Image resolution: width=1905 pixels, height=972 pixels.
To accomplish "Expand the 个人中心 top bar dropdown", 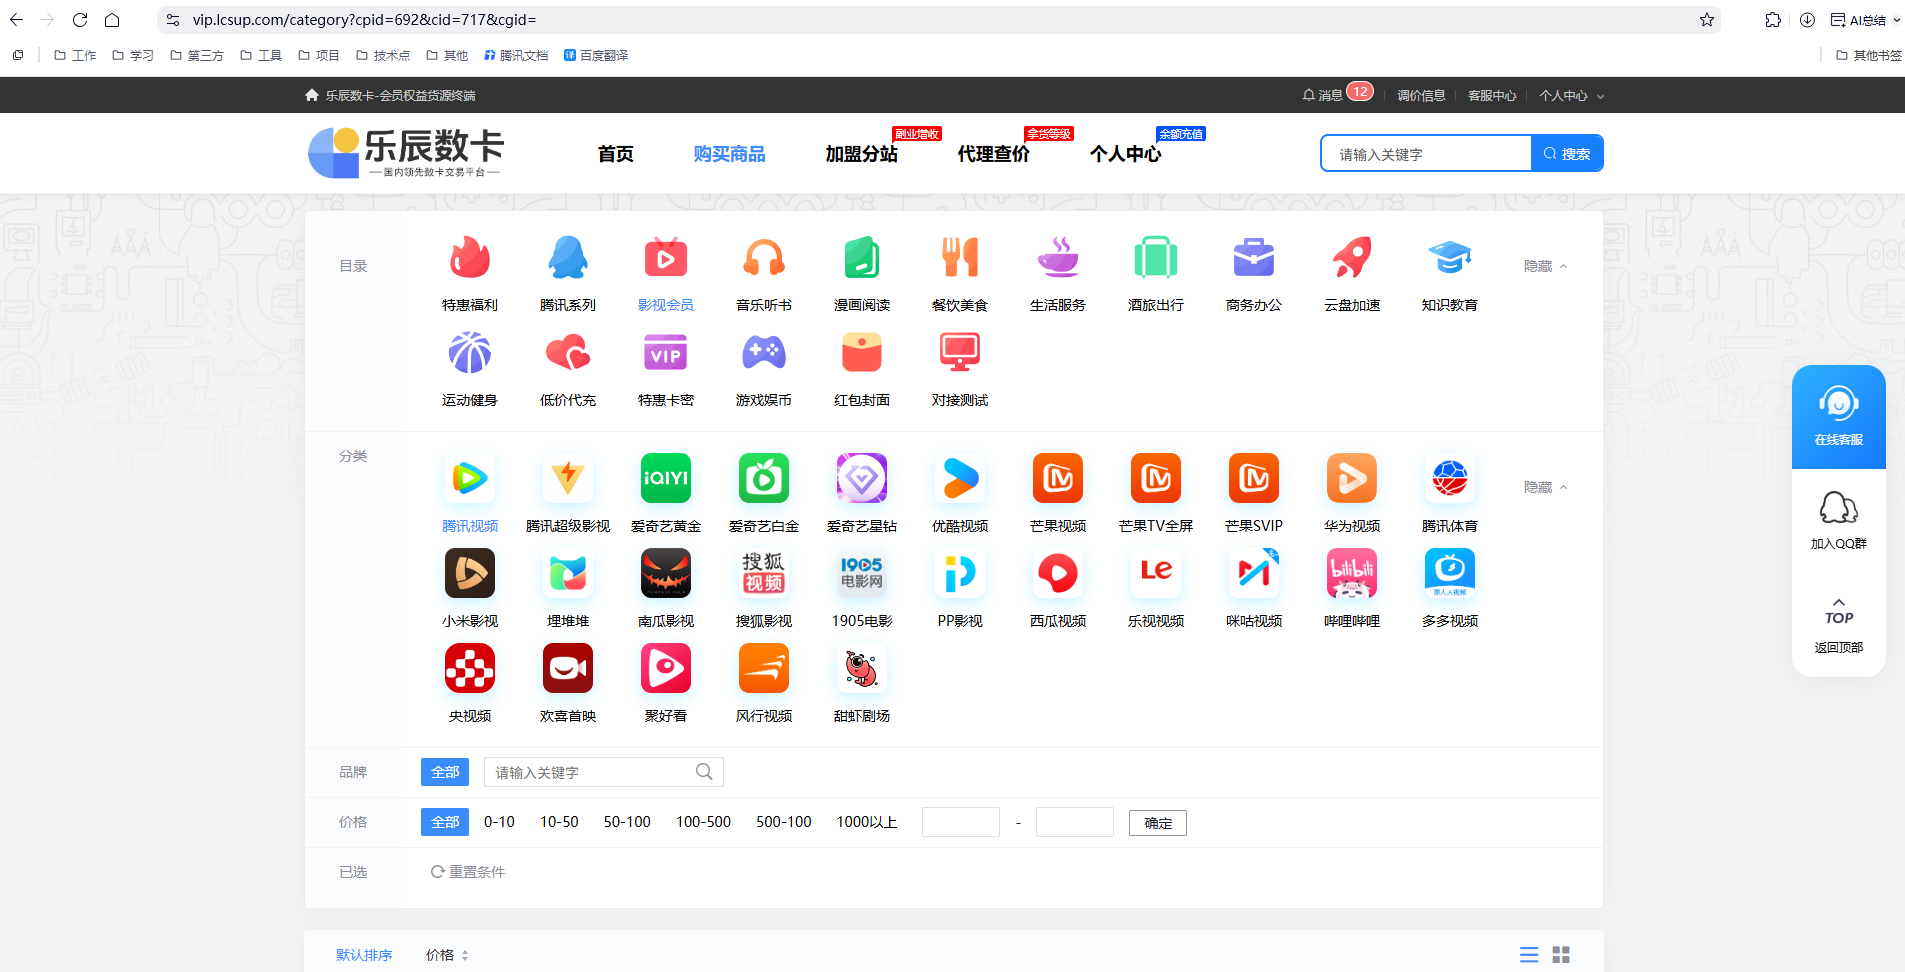I will click(1571, 96).
